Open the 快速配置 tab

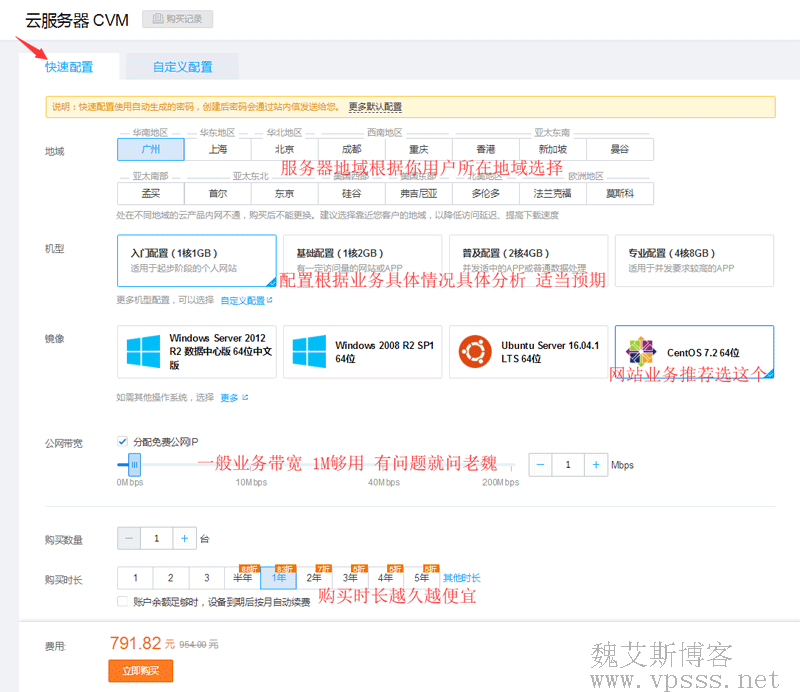point(69,67)
